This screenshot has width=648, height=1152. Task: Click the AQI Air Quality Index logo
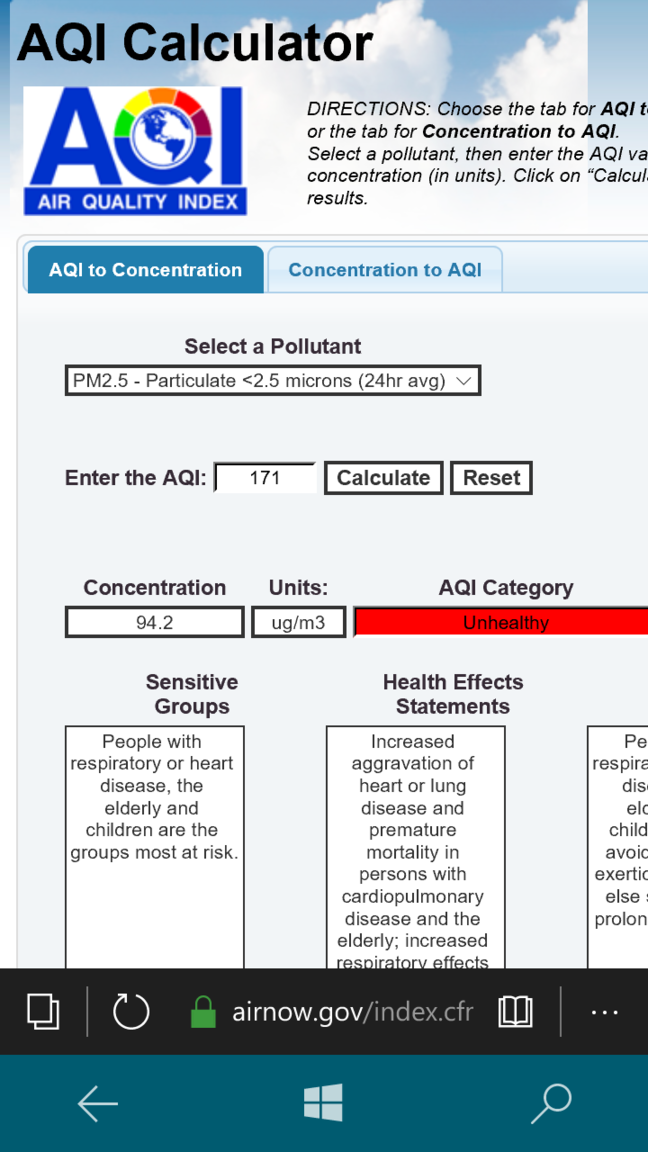click(x=134, y=150)
